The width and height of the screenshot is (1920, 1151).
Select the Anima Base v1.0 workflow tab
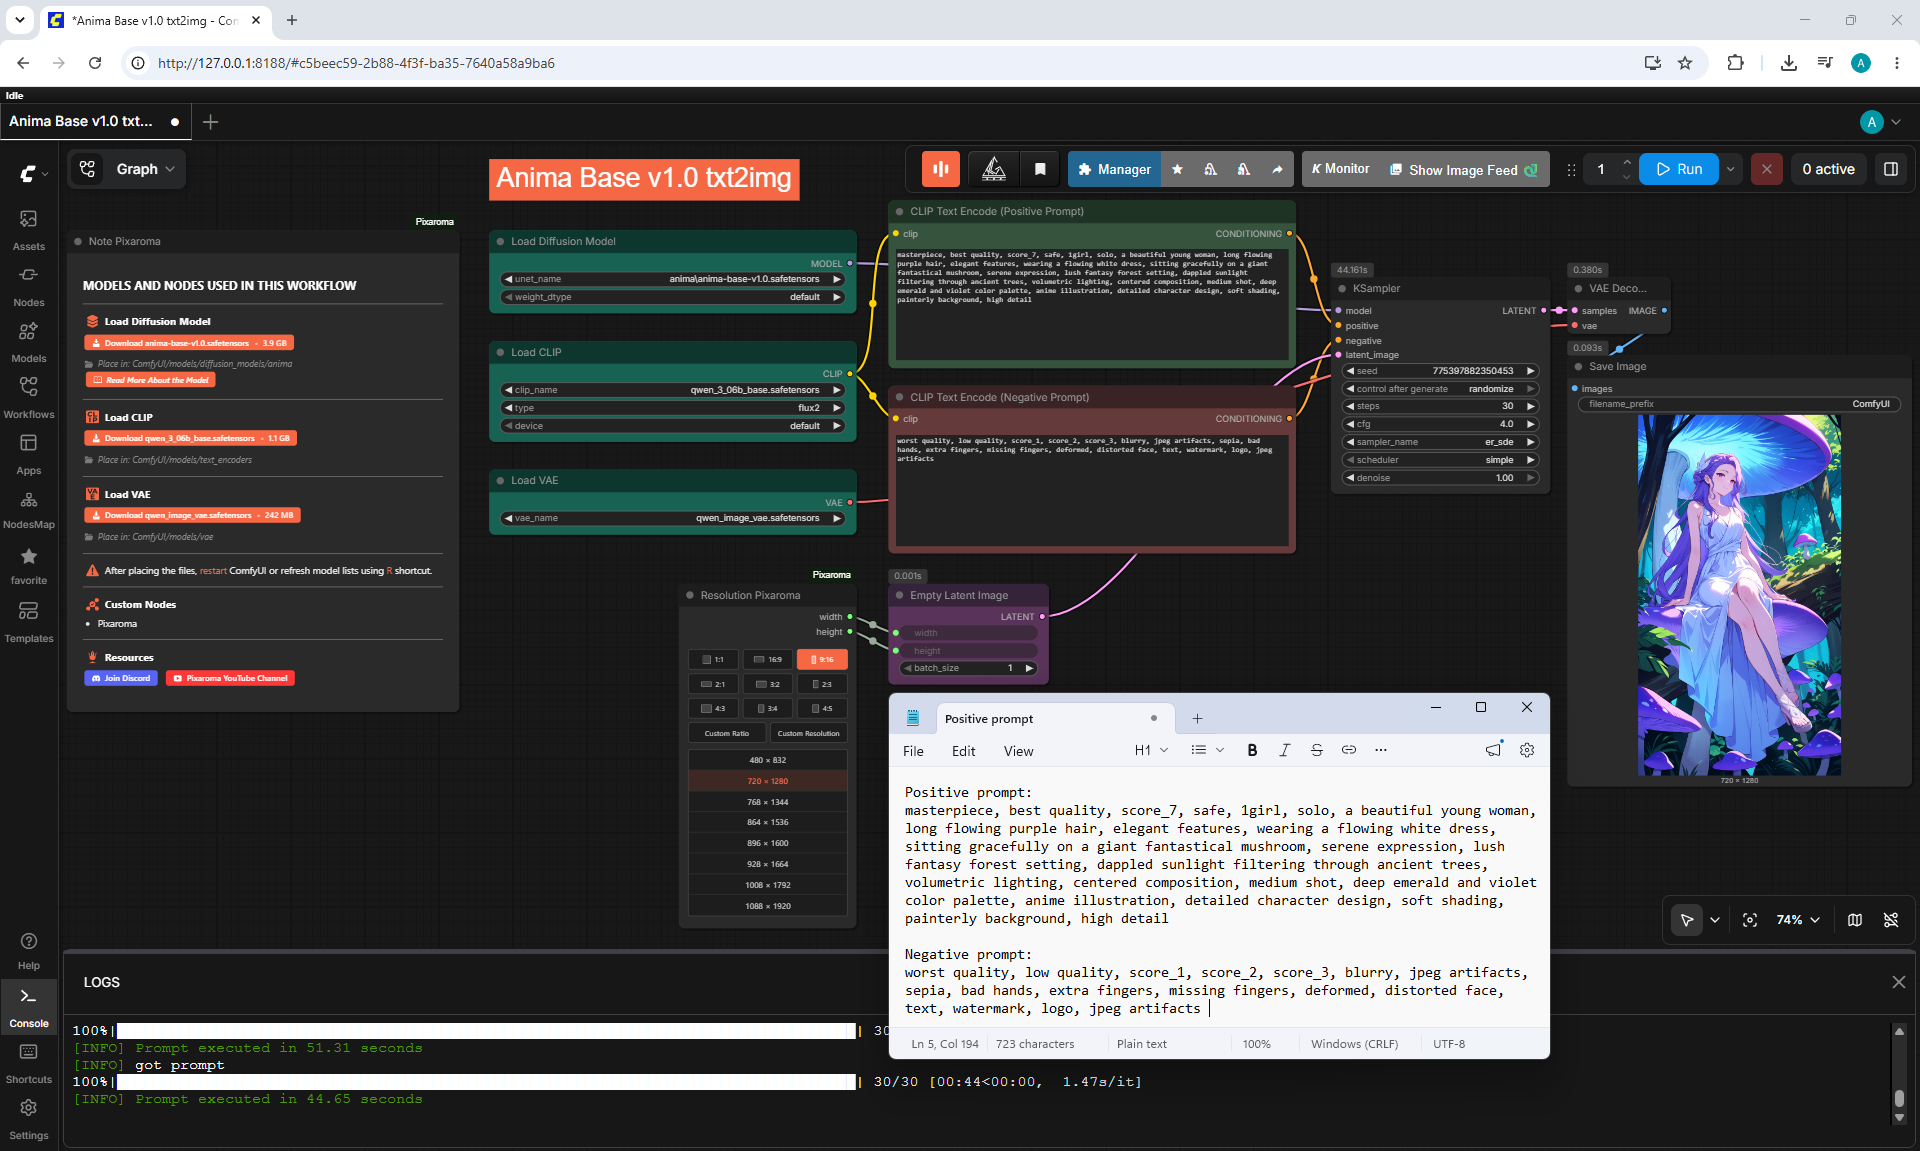click(96, 121)
